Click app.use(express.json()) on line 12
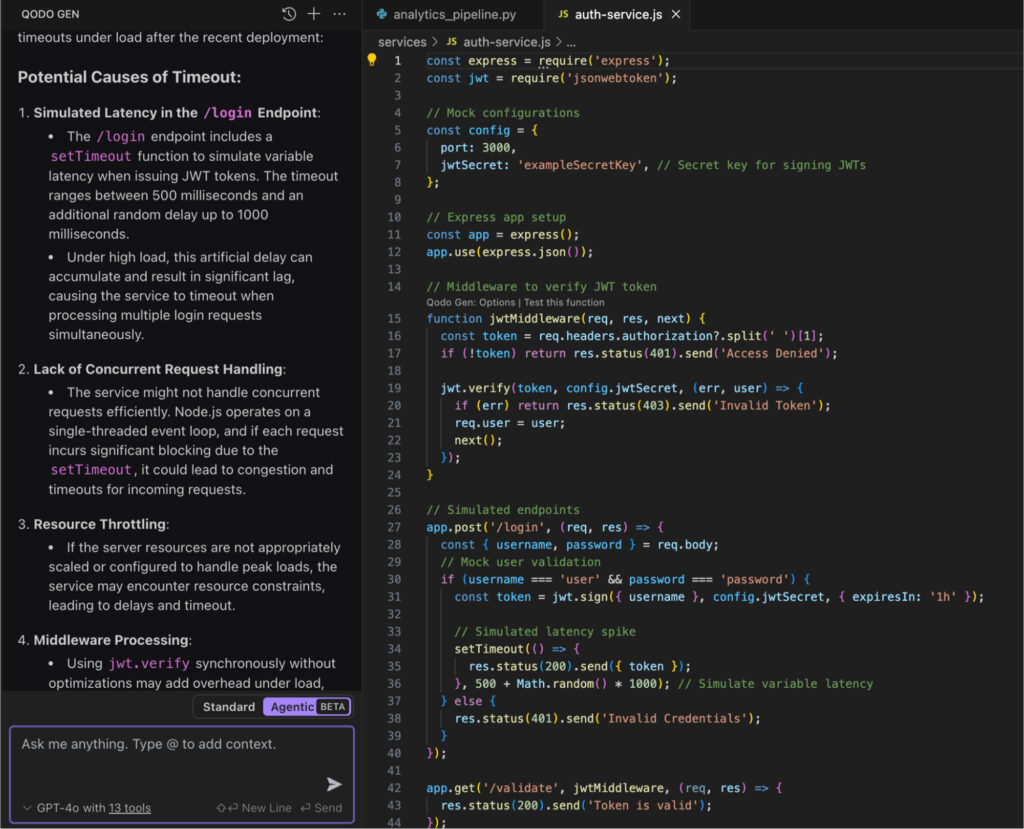This screenshot has width=1024, height=829. coord(509,252)
